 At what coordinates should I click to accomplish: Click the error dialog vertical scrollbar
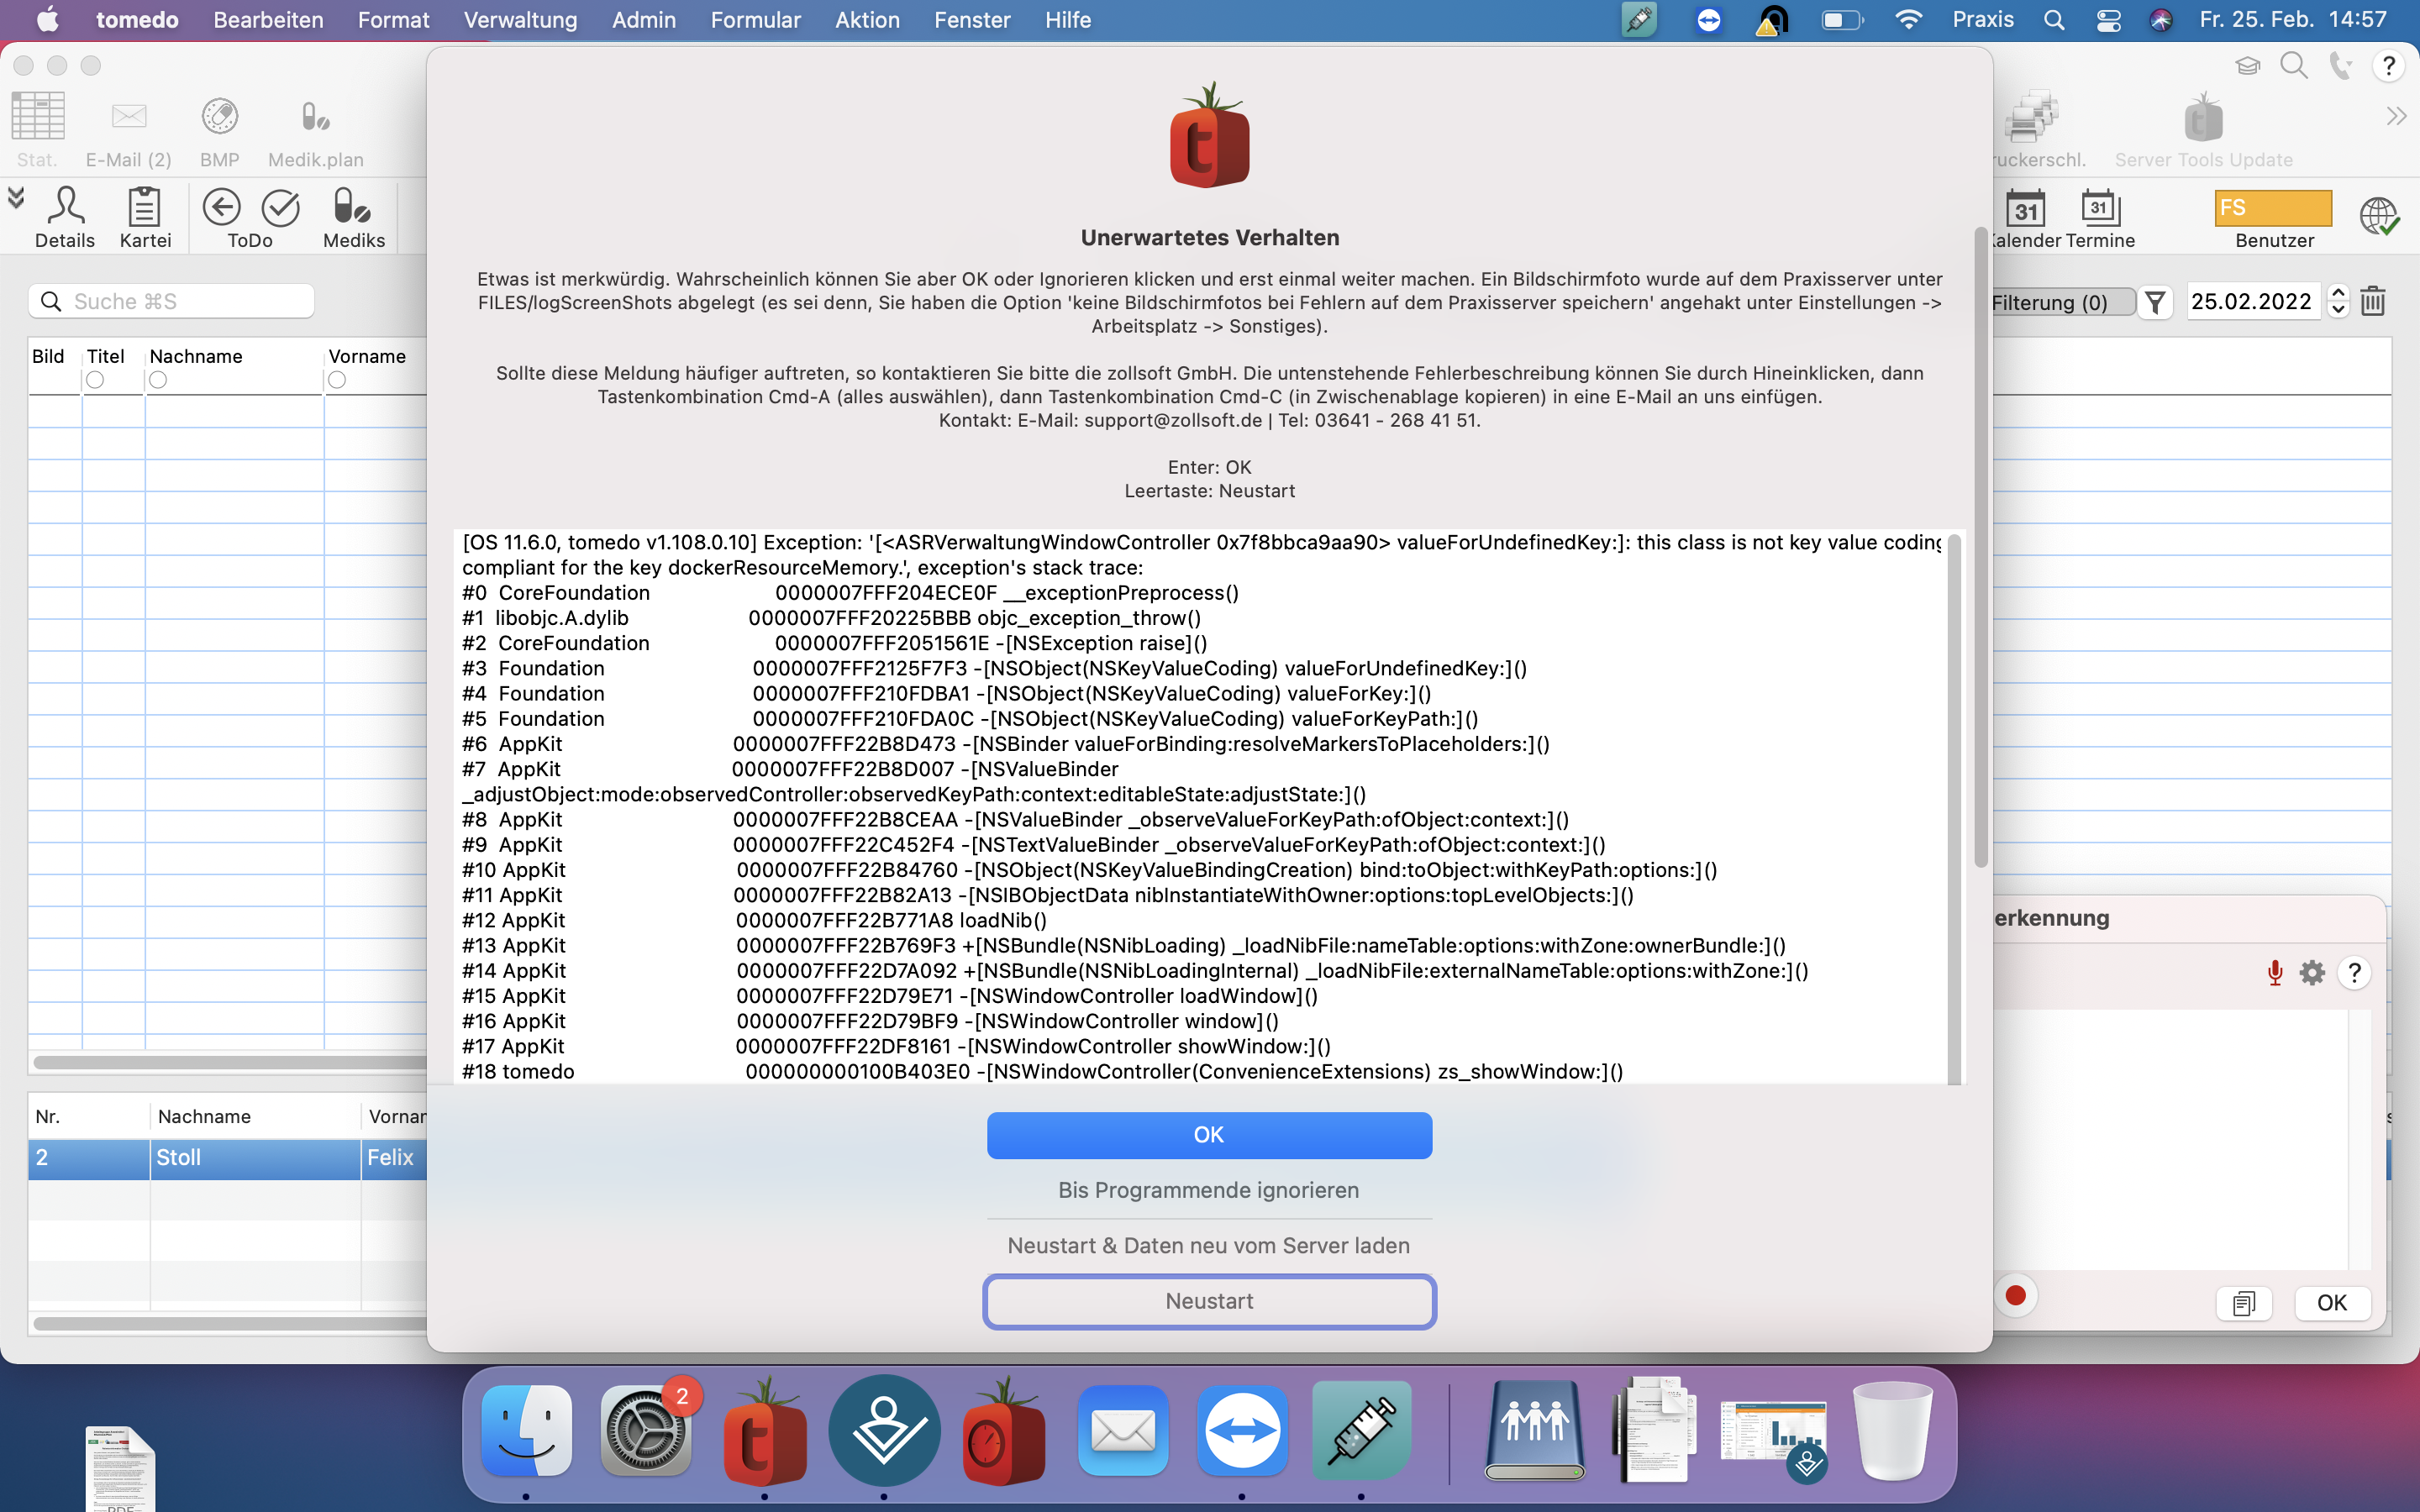point(1980,548)
